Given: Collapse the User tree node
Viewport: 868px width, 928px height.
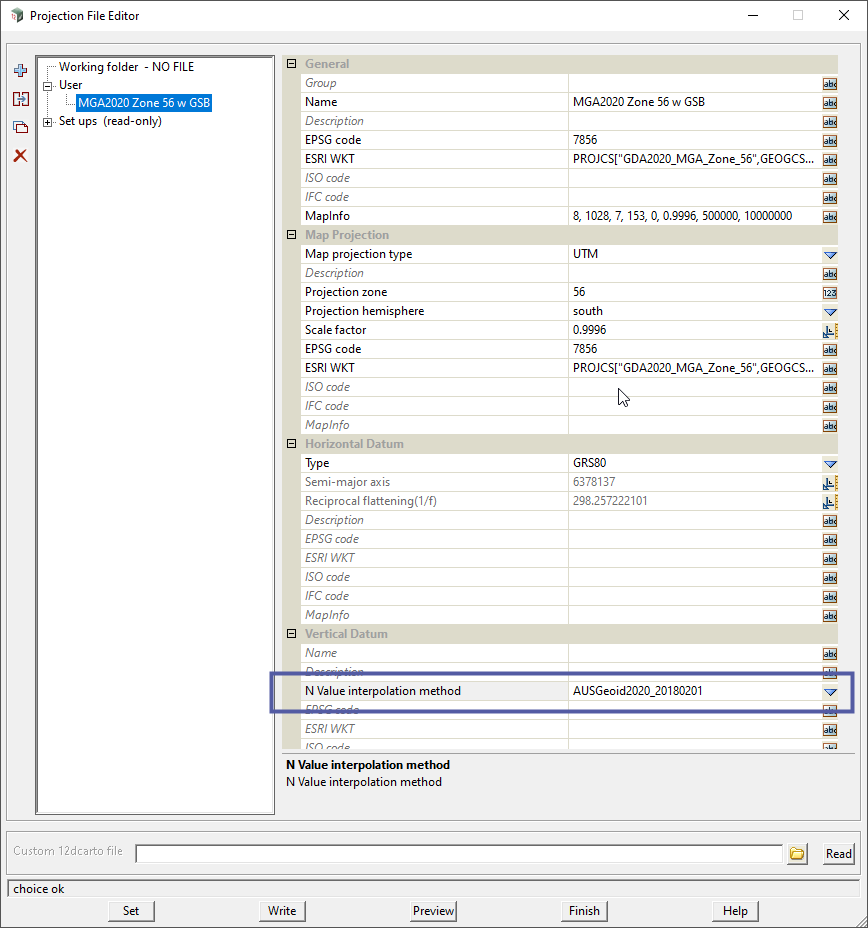Looking at the screenshot, I should click(x=48, y=86).
